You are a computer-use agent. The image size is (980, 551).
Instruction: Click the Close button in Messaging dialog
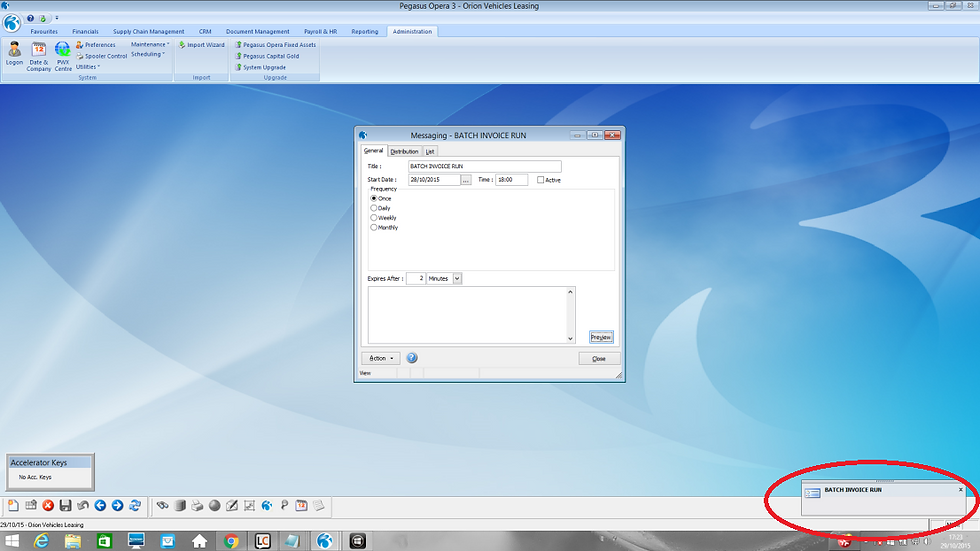599,359
